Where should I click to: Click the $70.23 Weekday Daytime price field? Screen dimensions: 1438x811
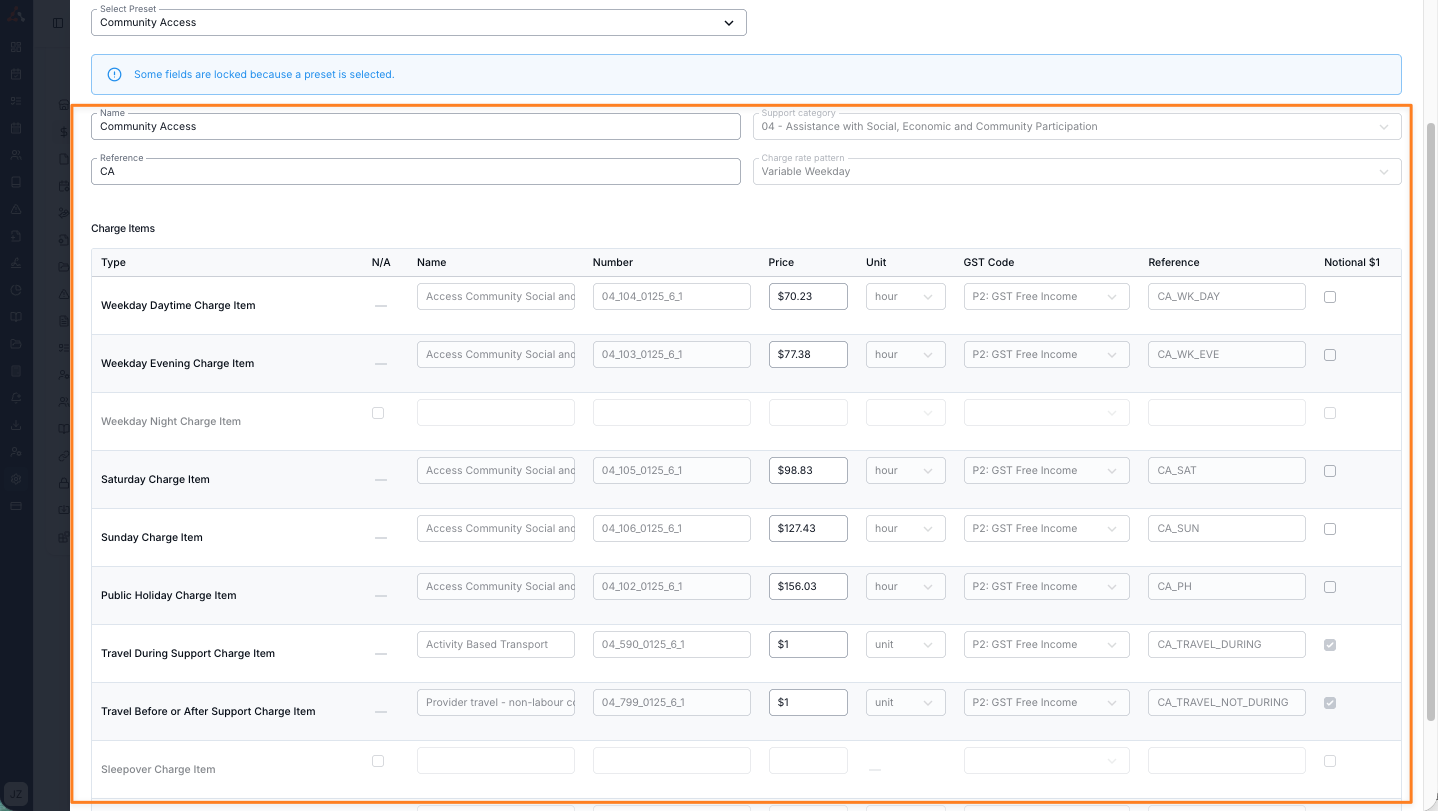(808, 297)
